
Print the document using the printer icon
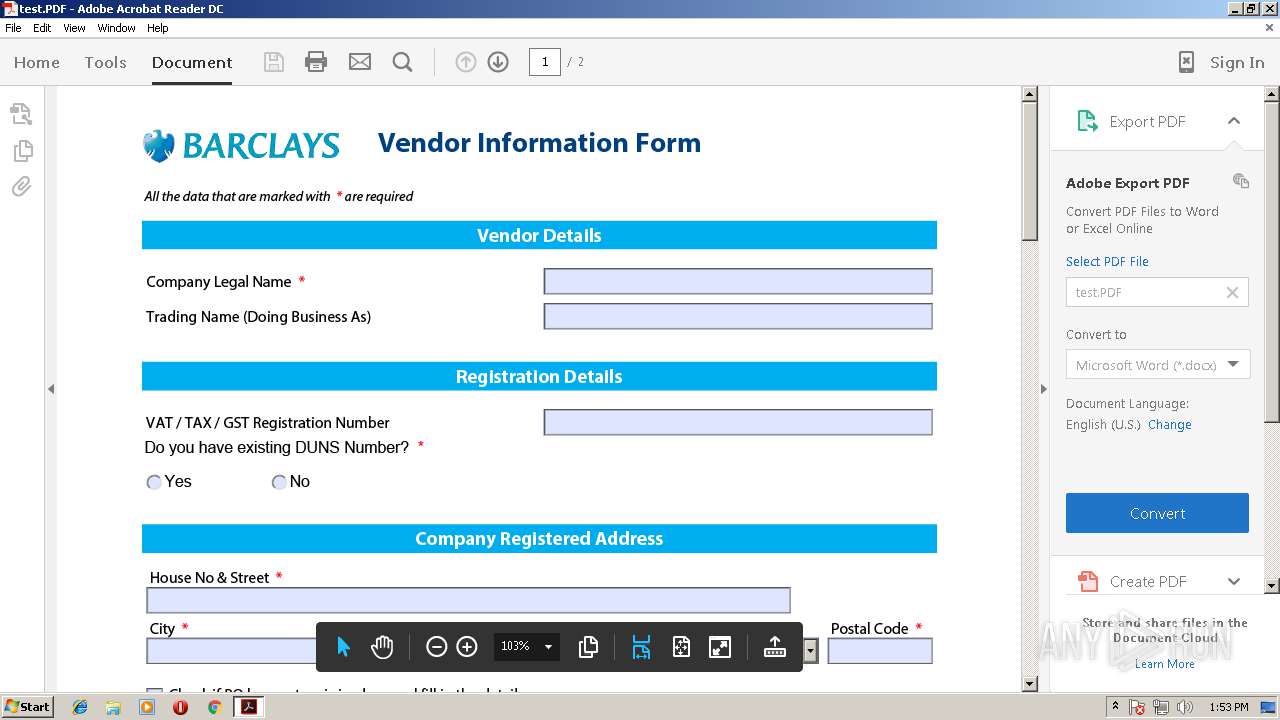(316, 62)
